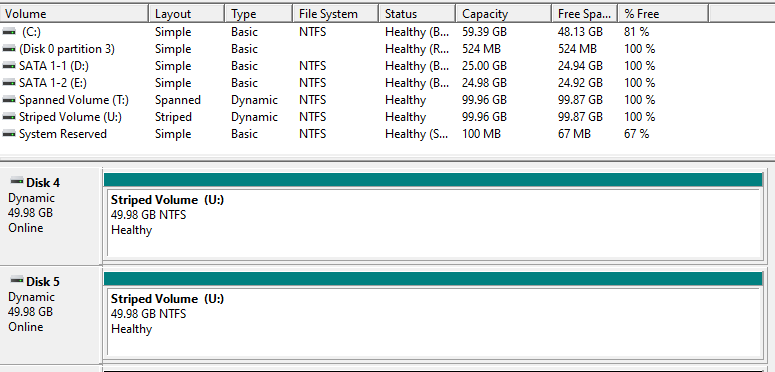Click the drive icon for Disk 0 partition 3
This screenshot has height=372, width=775.
pyautogui.click(x=9, y=48)
